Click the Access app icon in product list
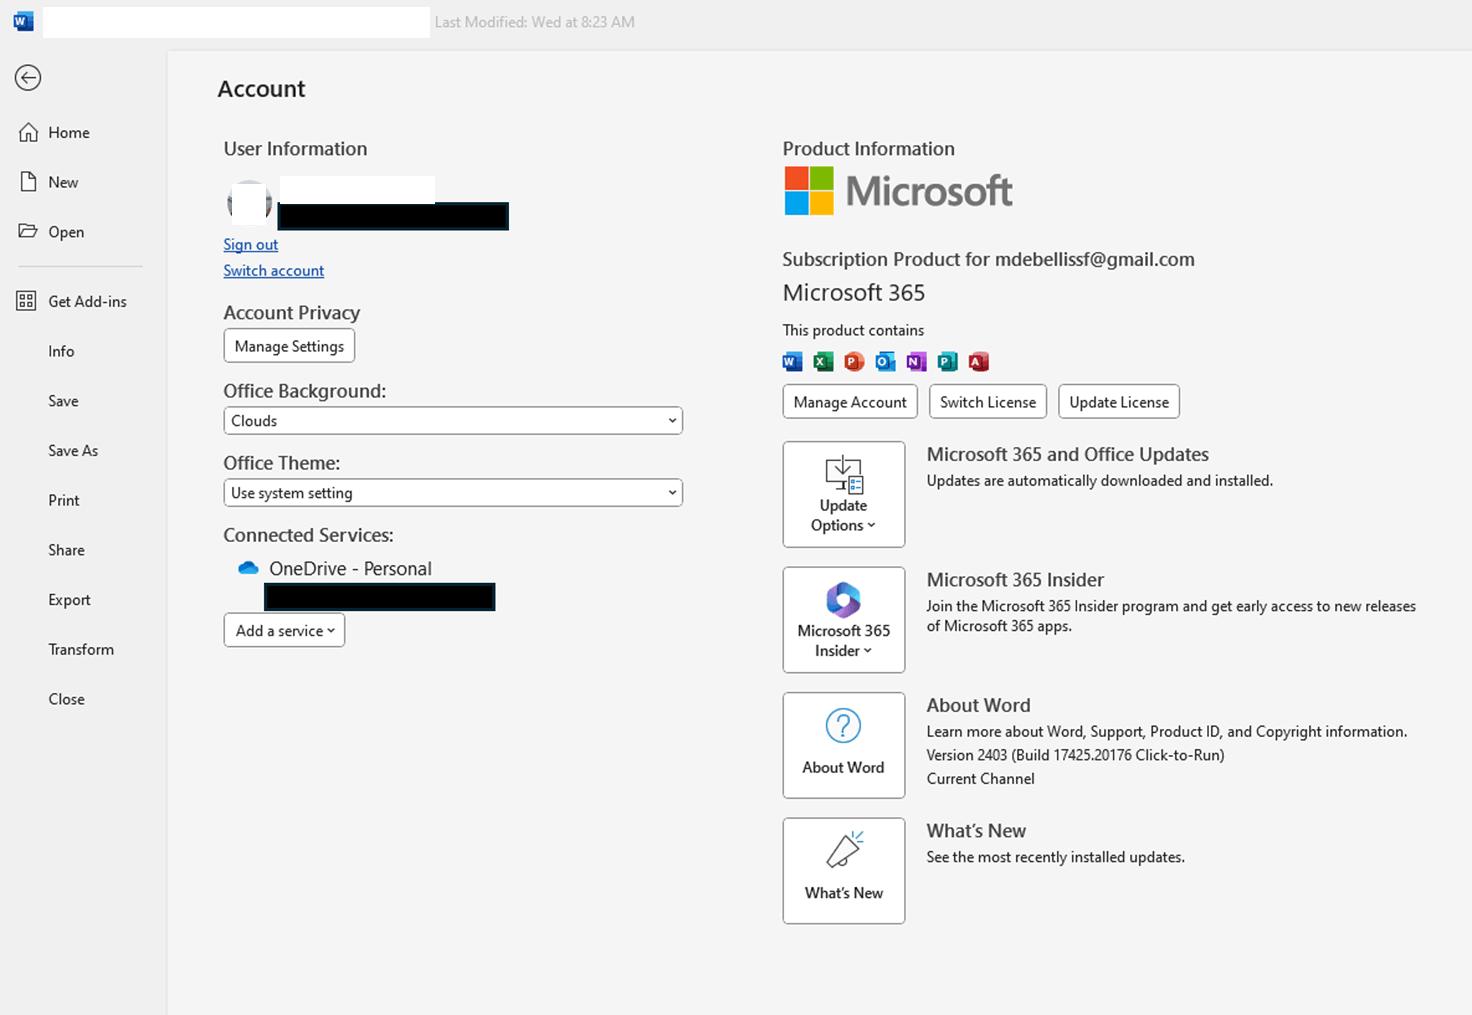 [978, 361]
